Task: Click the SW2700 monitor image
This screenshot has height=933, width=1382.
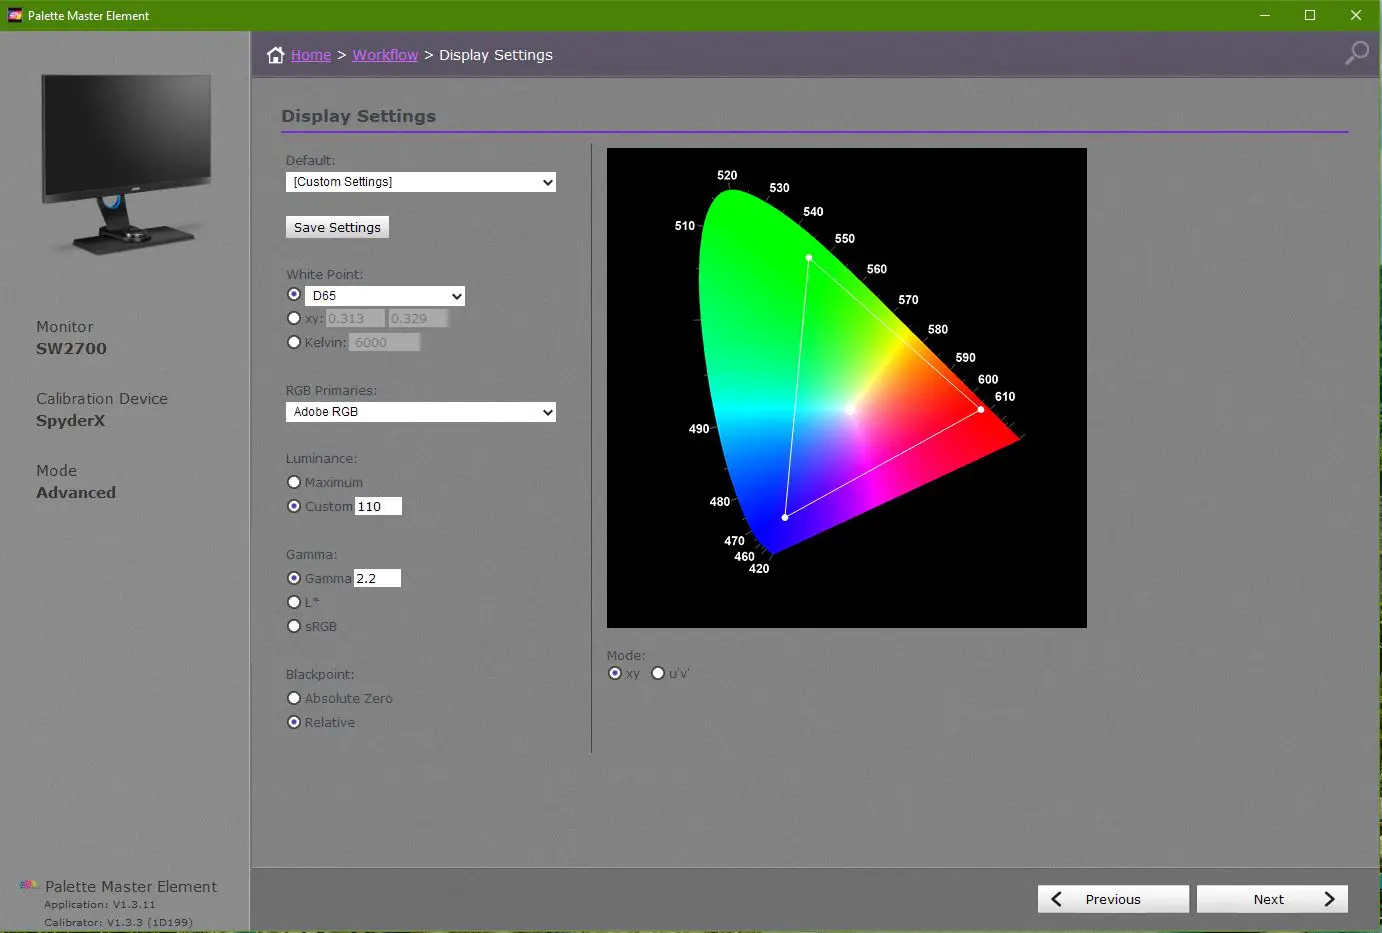Action: pyautogui.click(x=127, y=164)
